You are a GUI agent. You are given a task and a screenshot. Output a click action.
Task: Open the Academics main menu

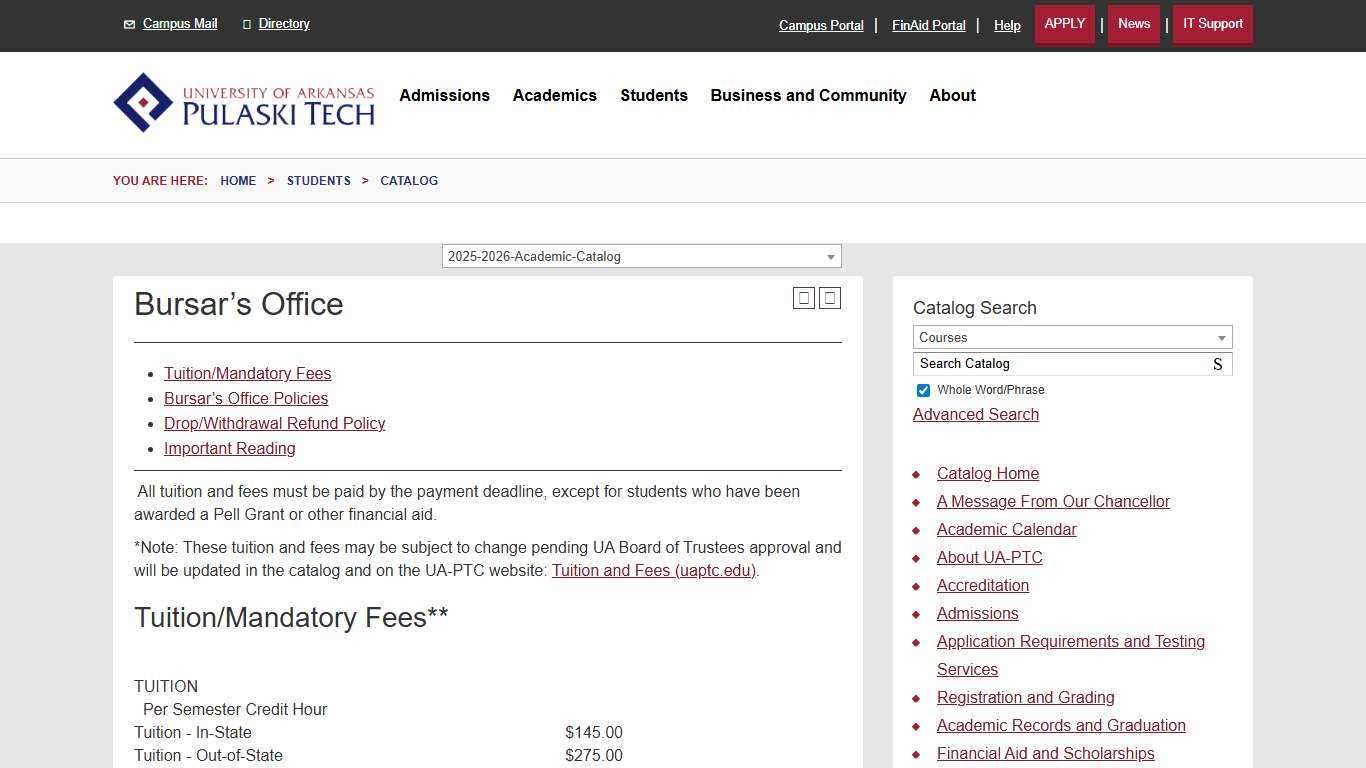pos(554,96)
